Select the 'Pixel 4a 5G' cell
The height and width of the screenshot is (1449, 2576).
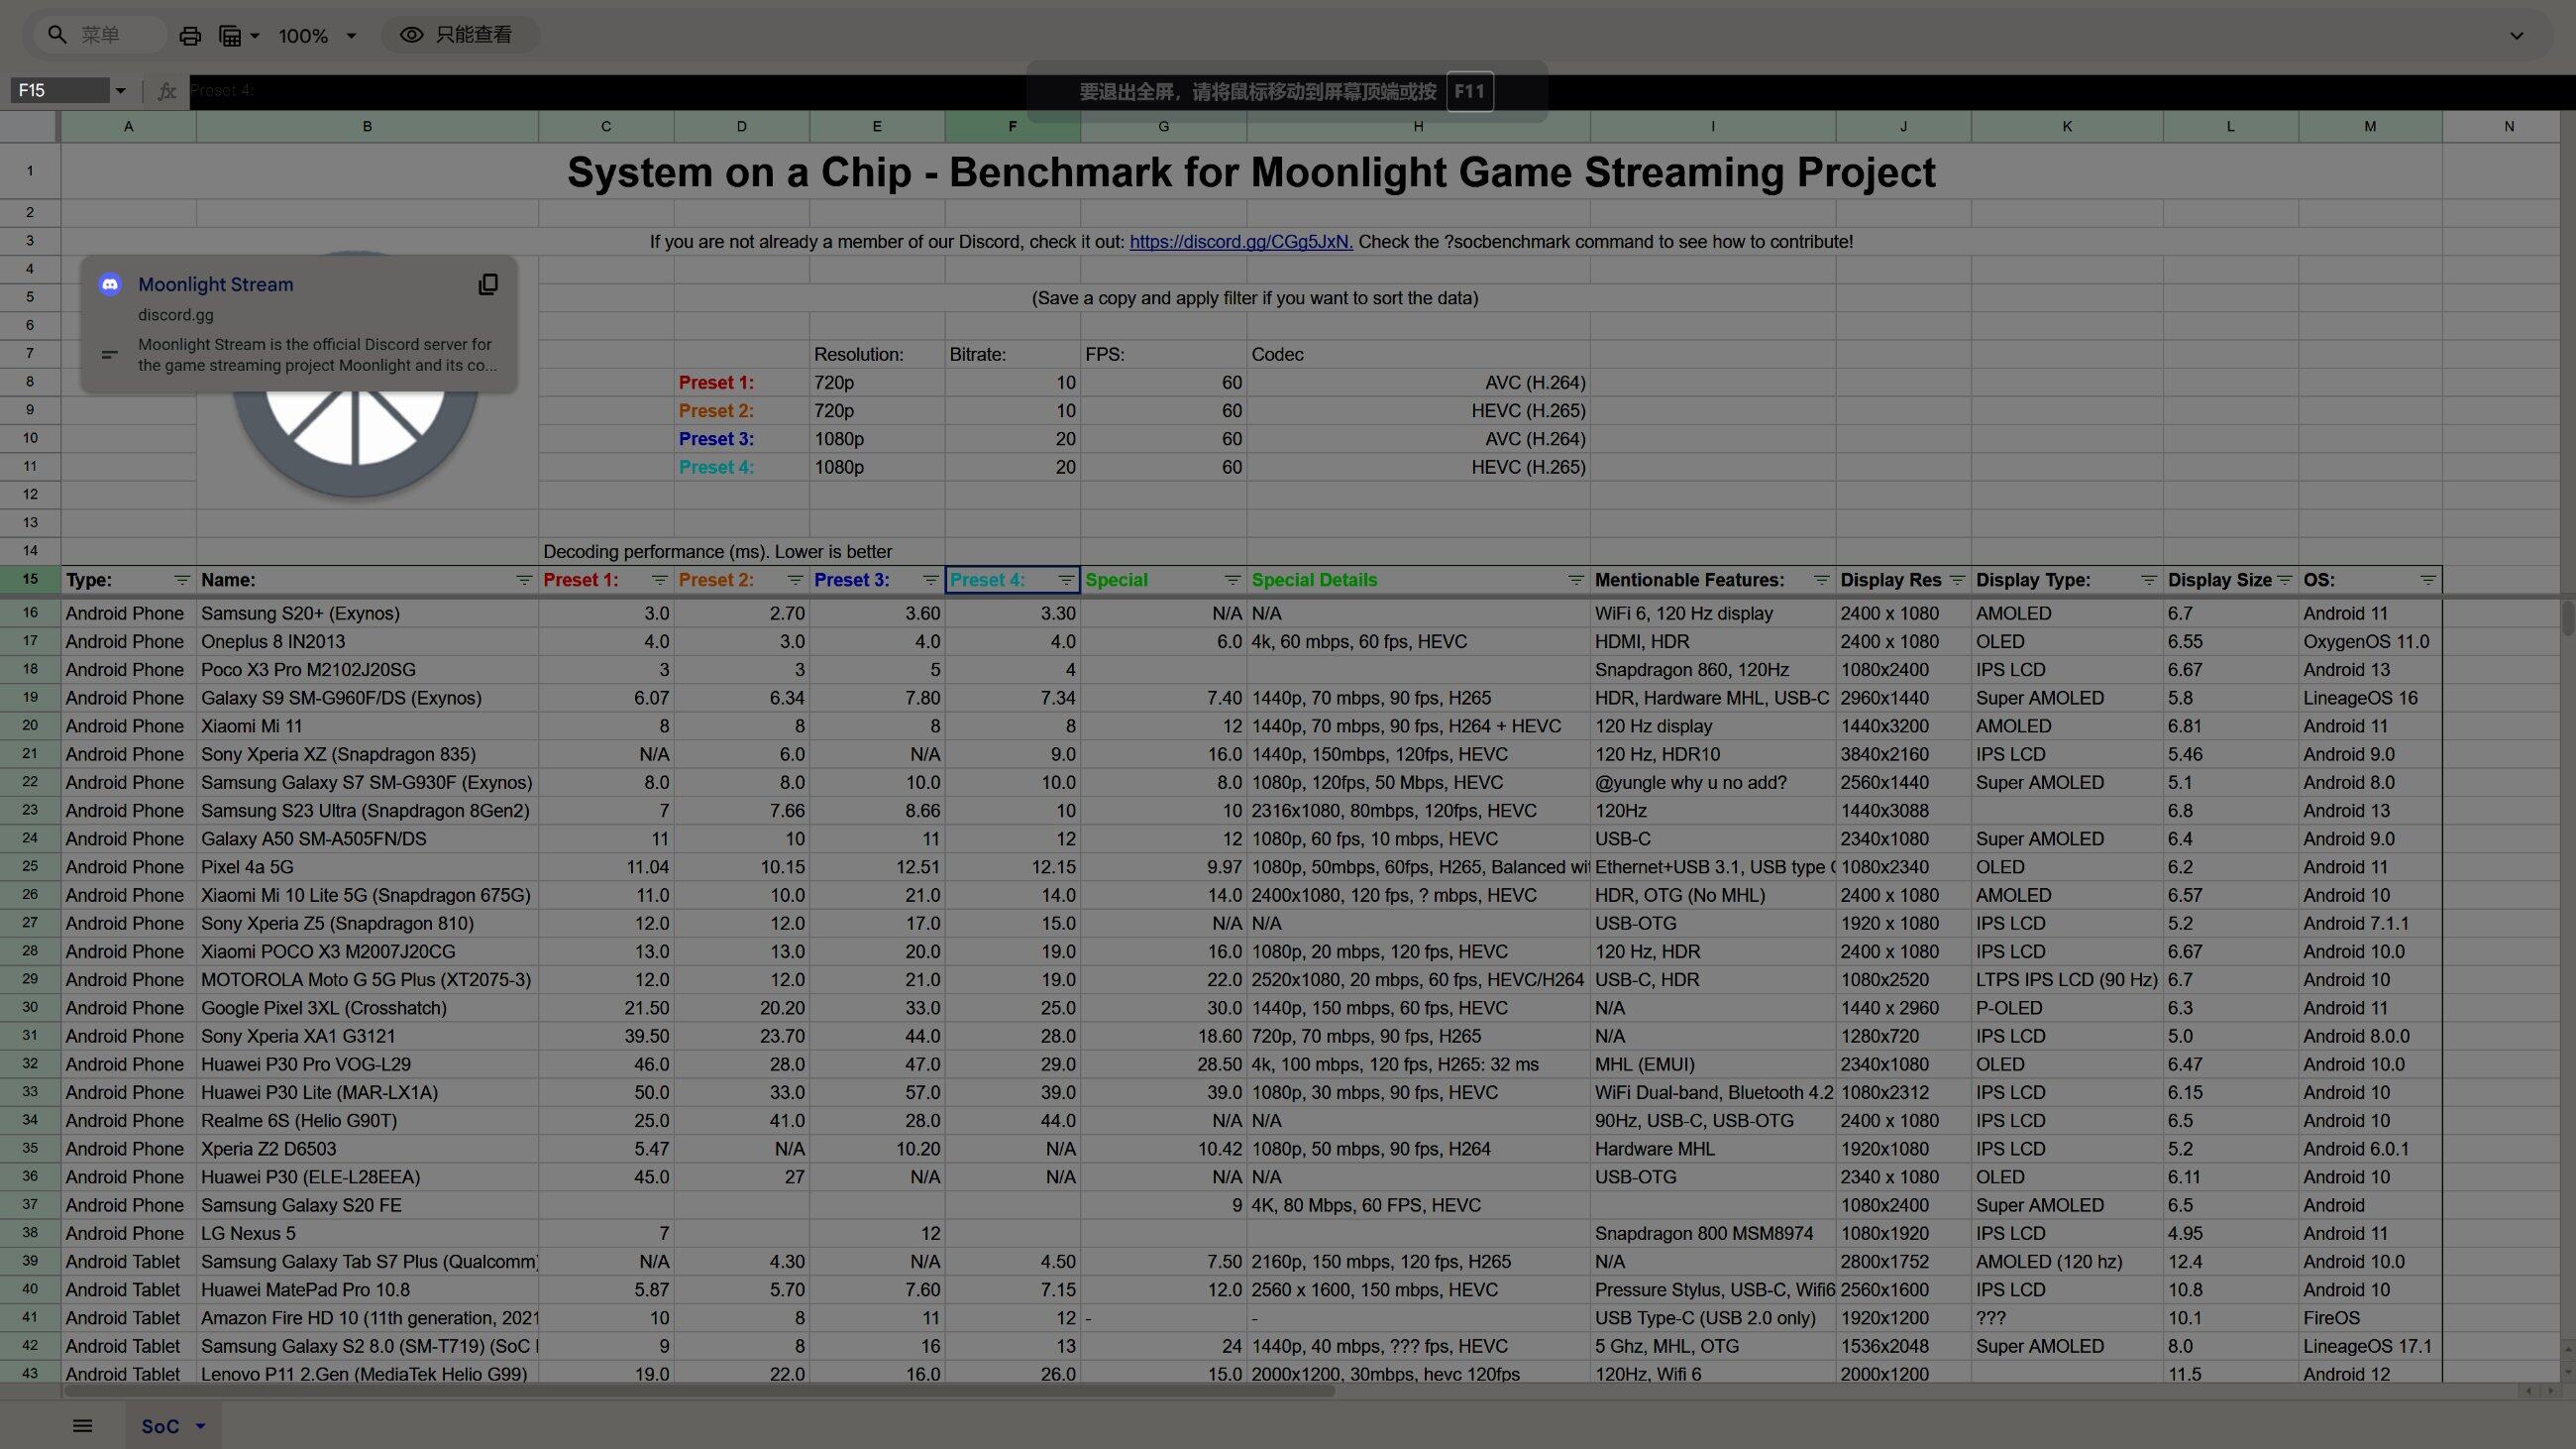(x=367, y=868)
